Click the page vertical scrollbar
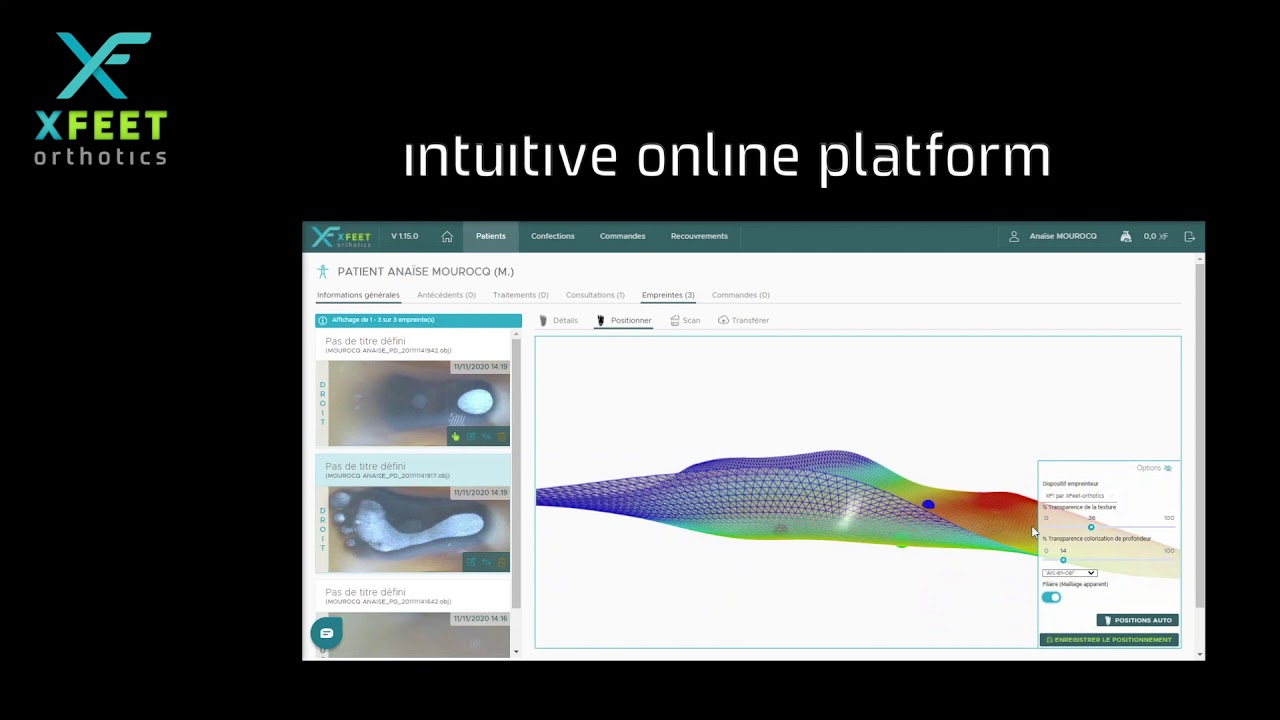The image size is (1280, 720). pyautogui.click(x=1200, y=437)
